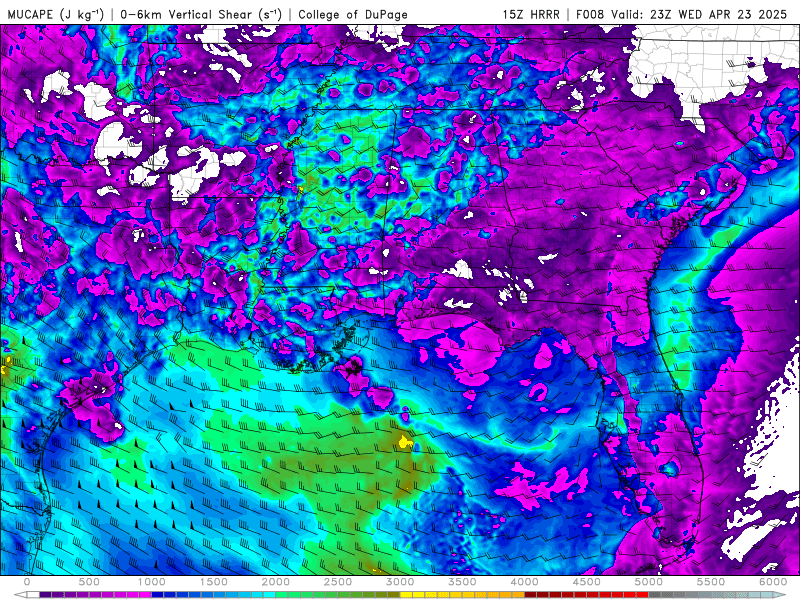This screenshot has height=600, width=800.
Task: Click the 1500 label on the color scale
Action: click(x=214, y=582)
